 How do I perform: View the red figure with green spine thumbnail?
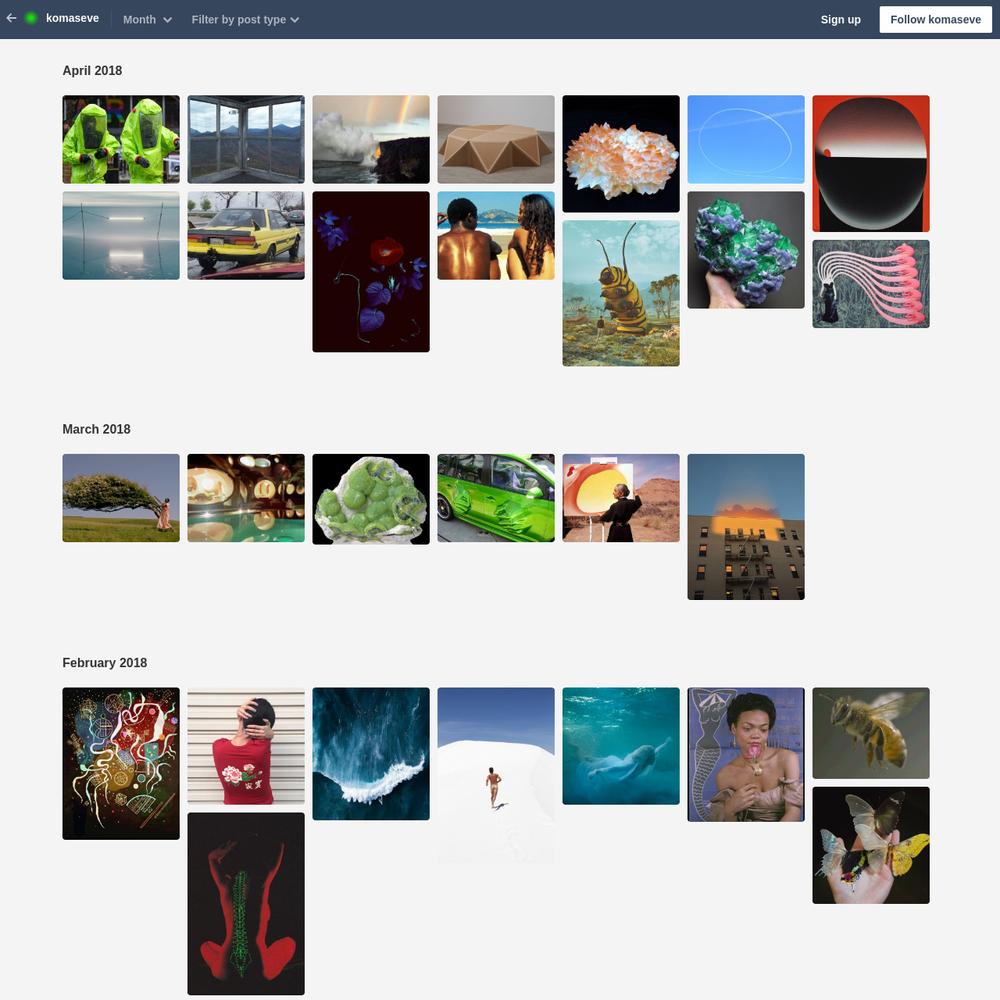point(246,904)
